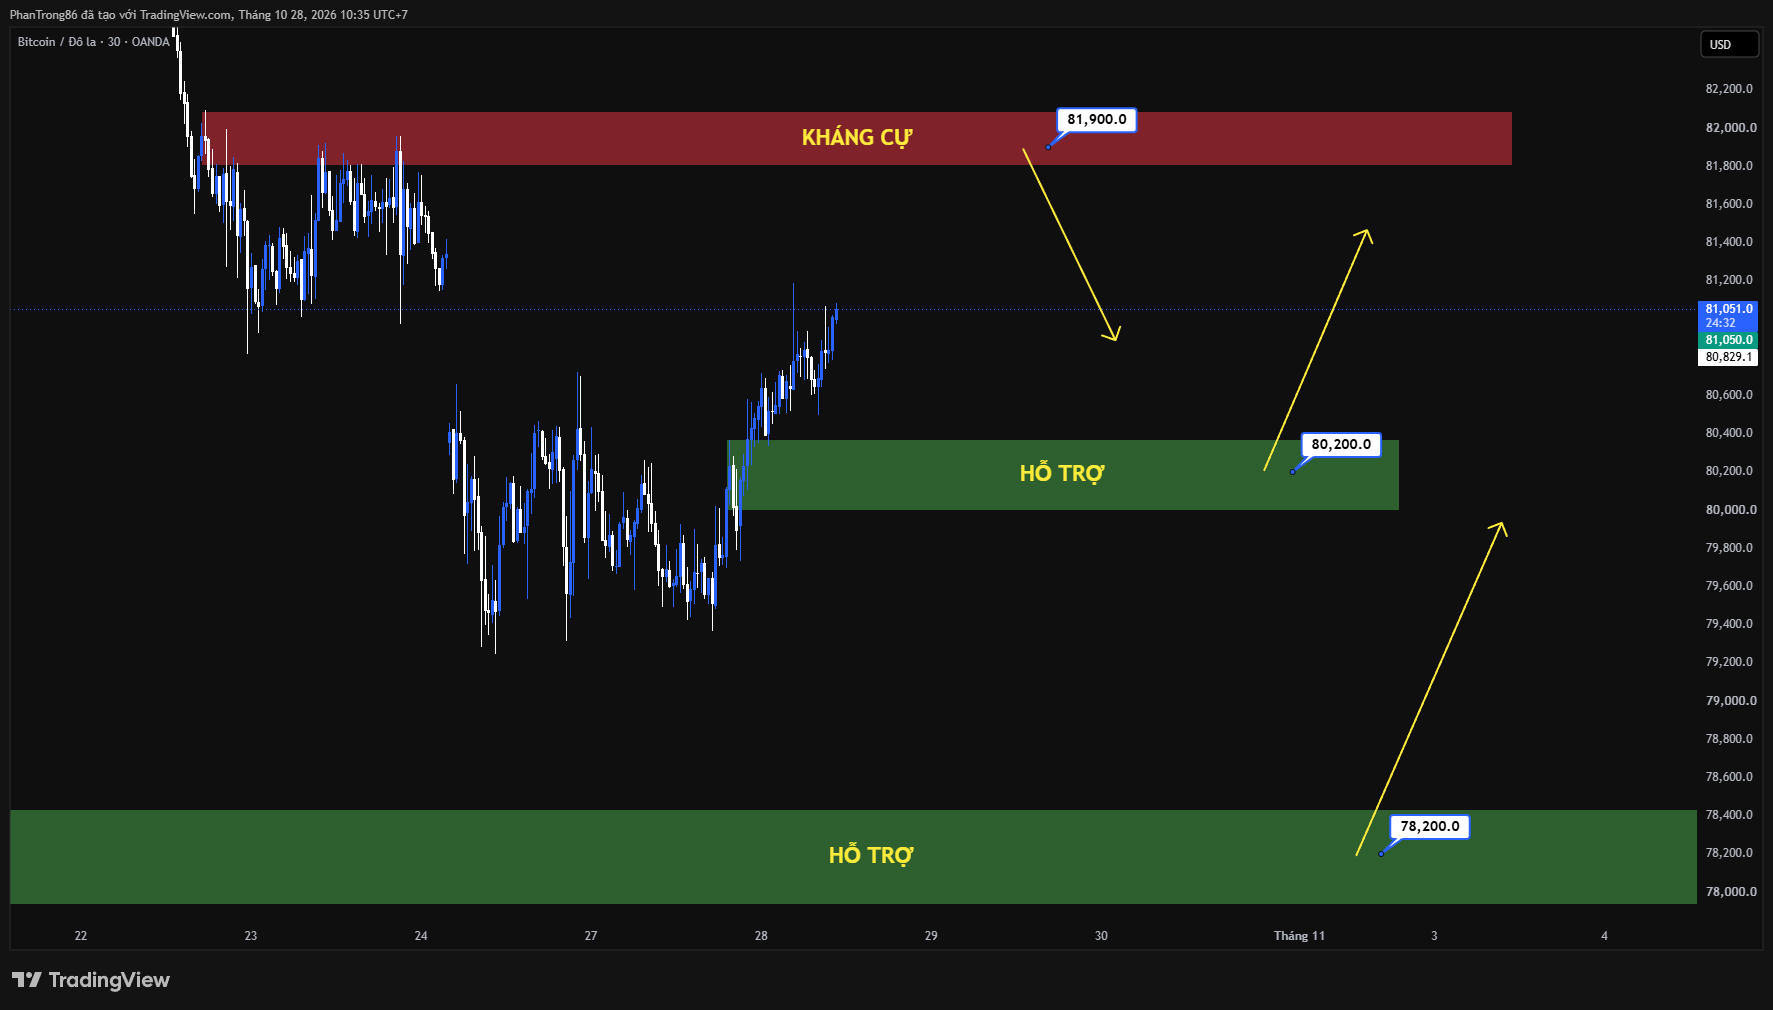Click the 79,000.0 price axis label

(x=1731, y=700)
